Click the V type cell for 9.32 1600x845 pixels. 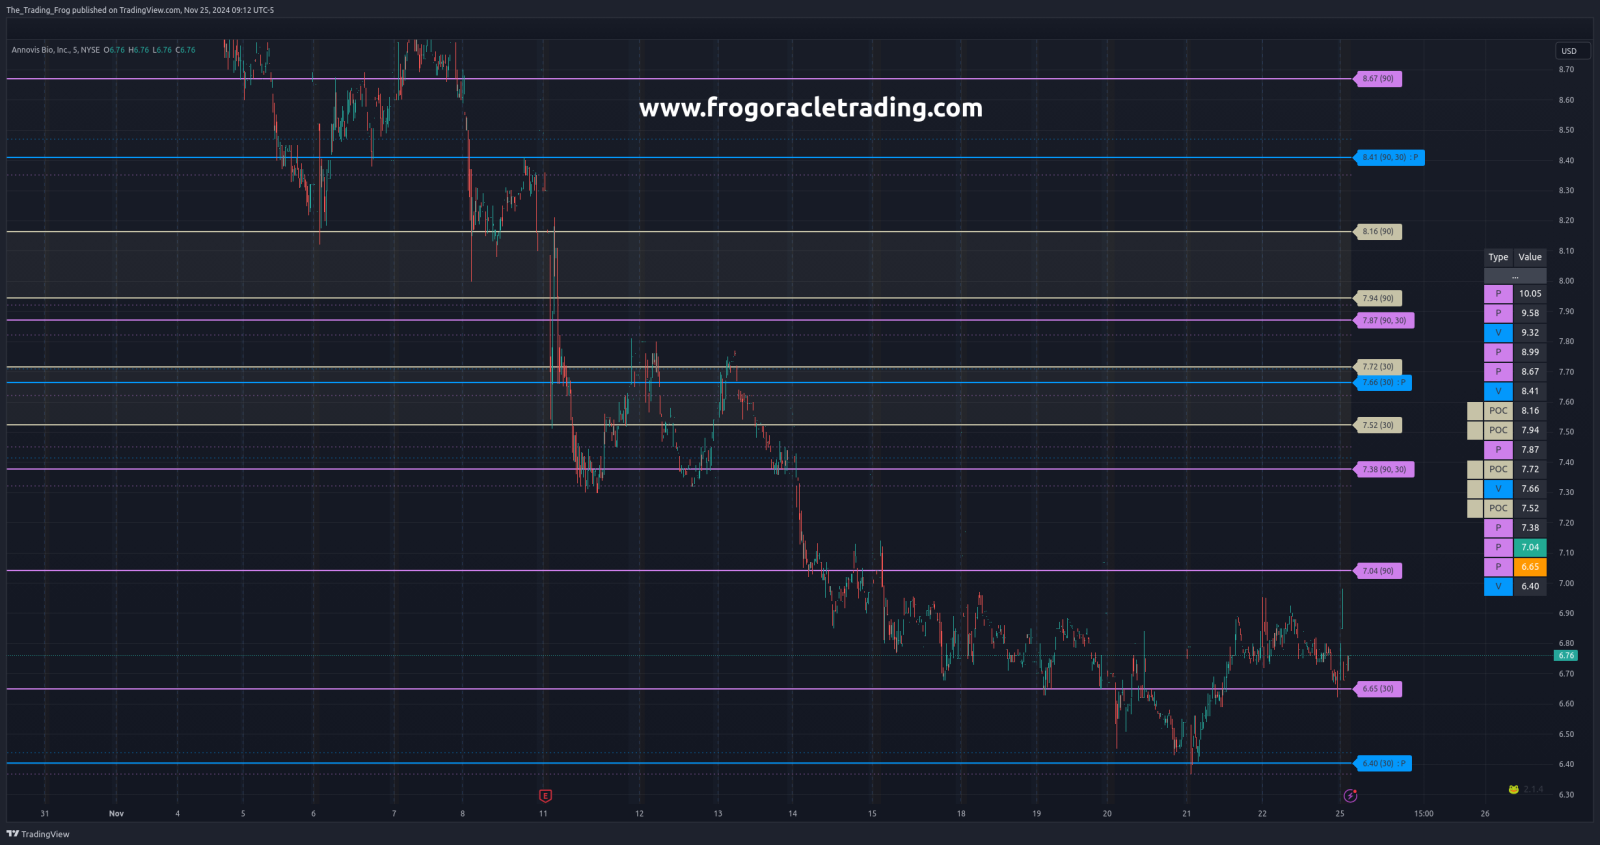(x=1498, y=333)
